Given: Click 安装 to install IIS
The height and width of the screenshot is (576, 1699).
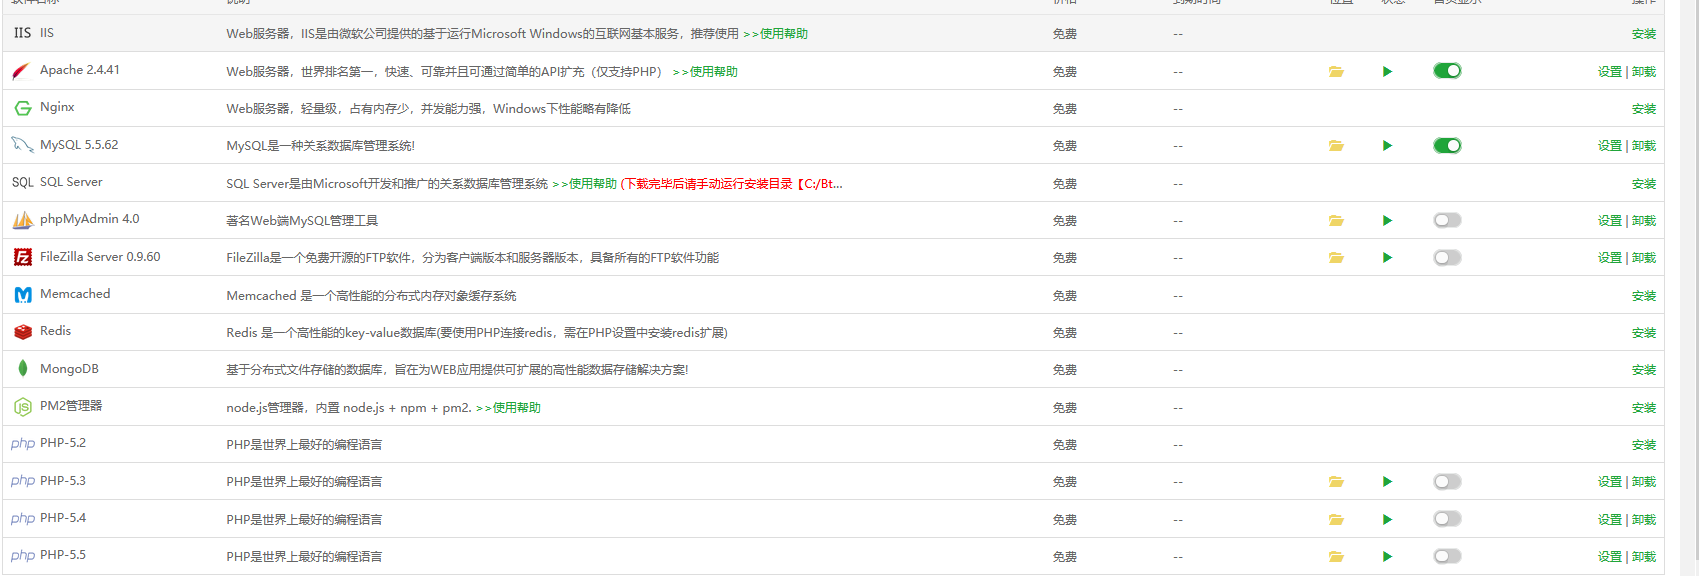Looking at the screenshot, I should [1644, 34].
